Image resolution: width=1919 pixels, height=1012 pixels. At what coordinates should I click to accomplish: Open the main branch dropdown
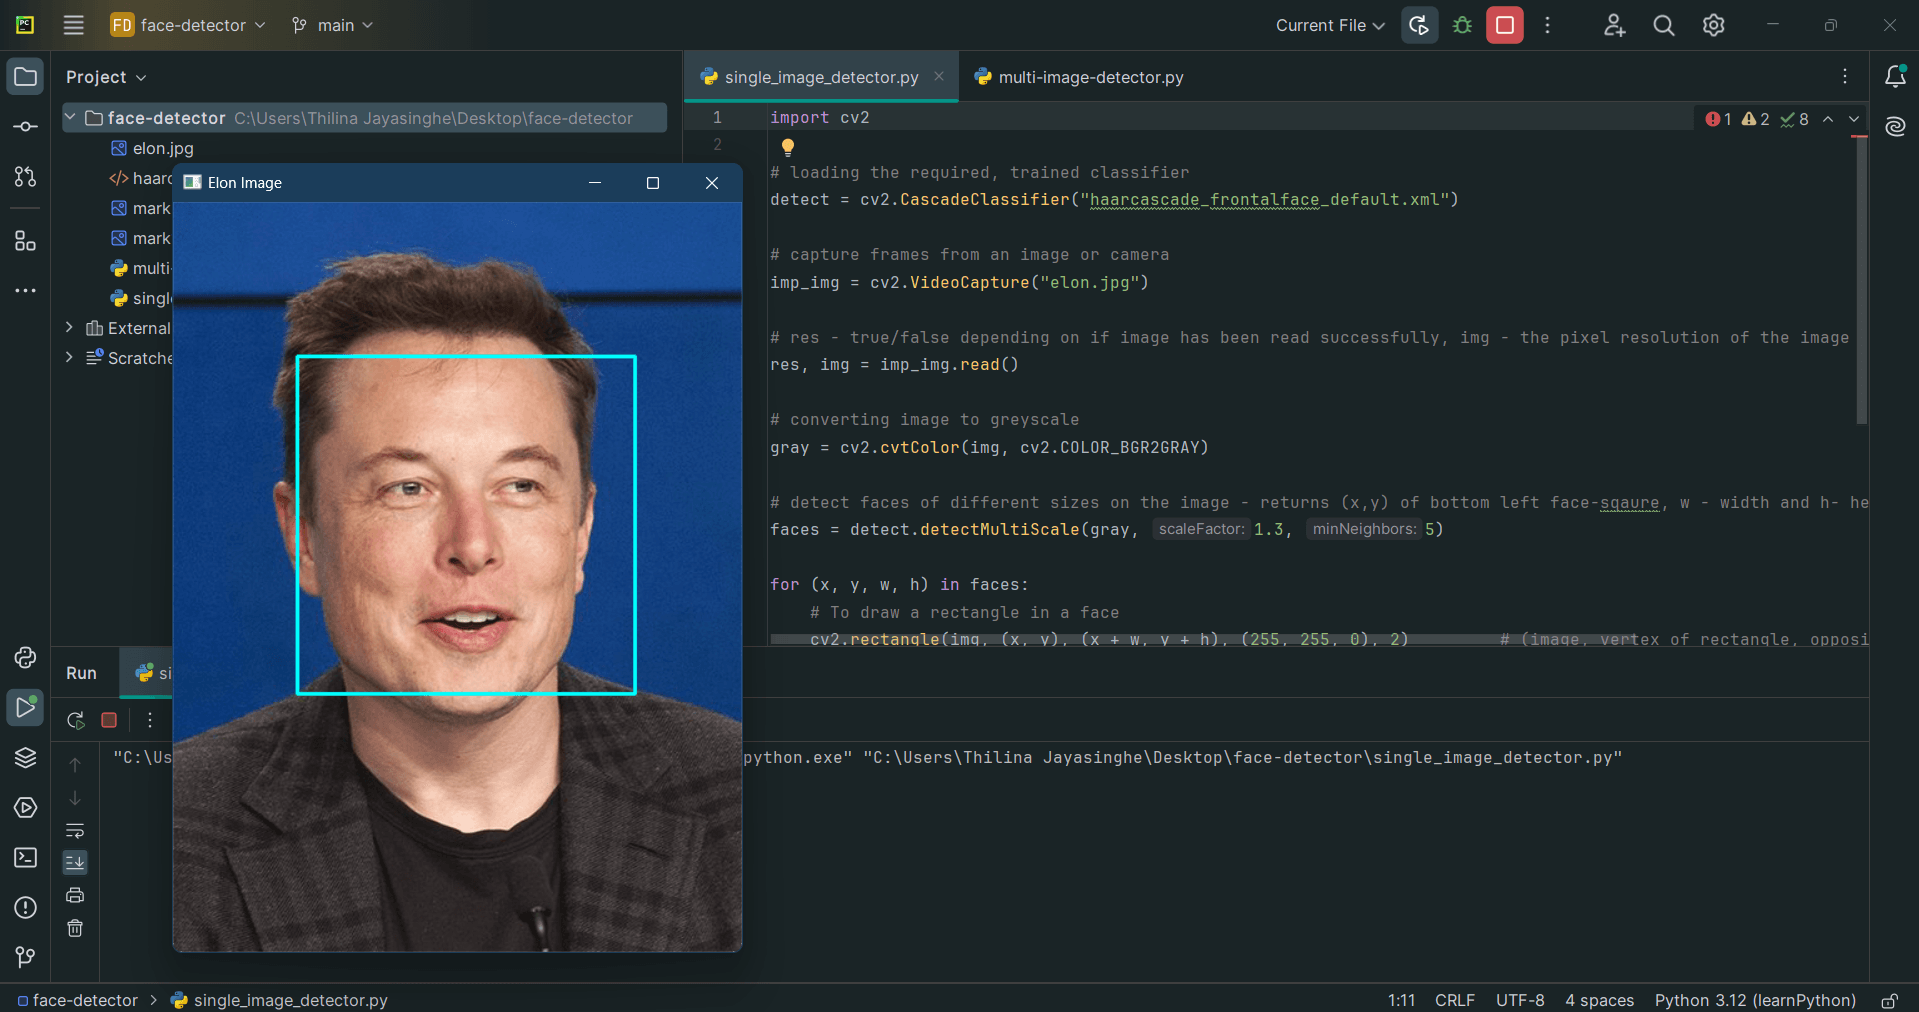coord(333,25)
